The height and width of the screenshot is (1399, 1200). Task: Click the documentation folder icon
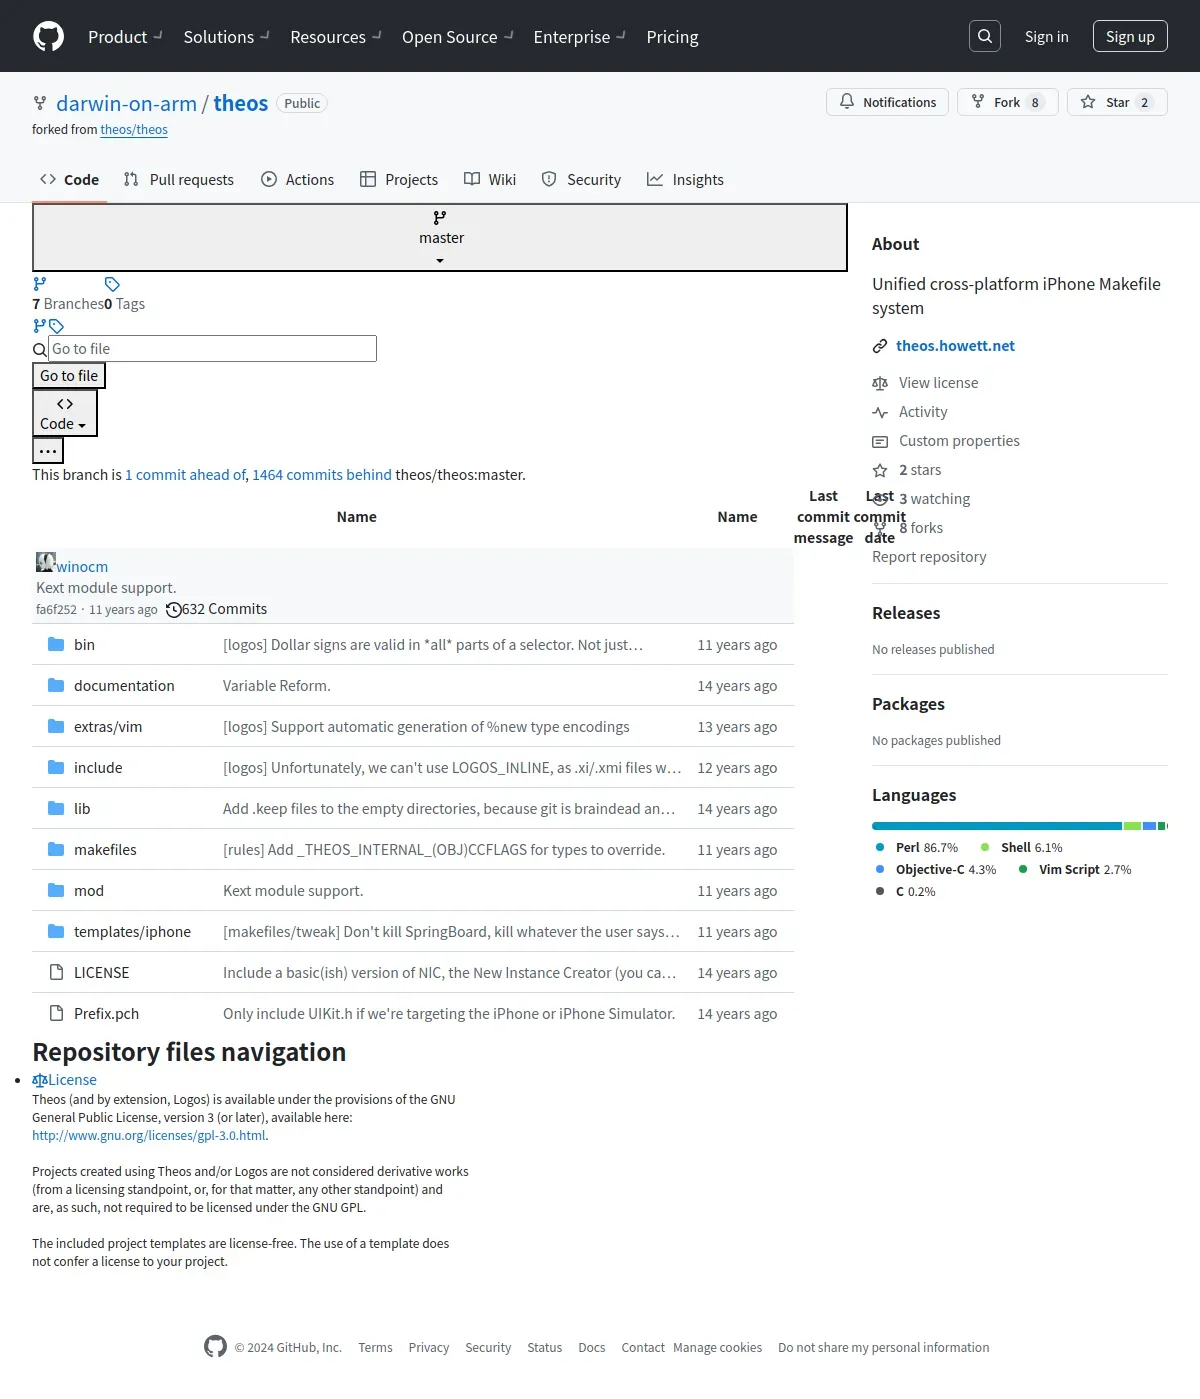tap(56, 686)
